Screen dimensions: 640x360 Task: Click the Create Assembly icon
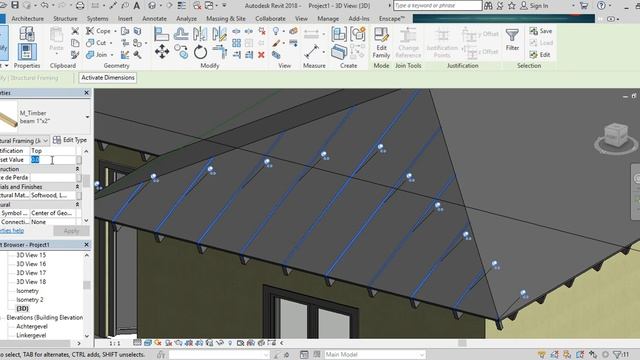[x=339, y=34]
